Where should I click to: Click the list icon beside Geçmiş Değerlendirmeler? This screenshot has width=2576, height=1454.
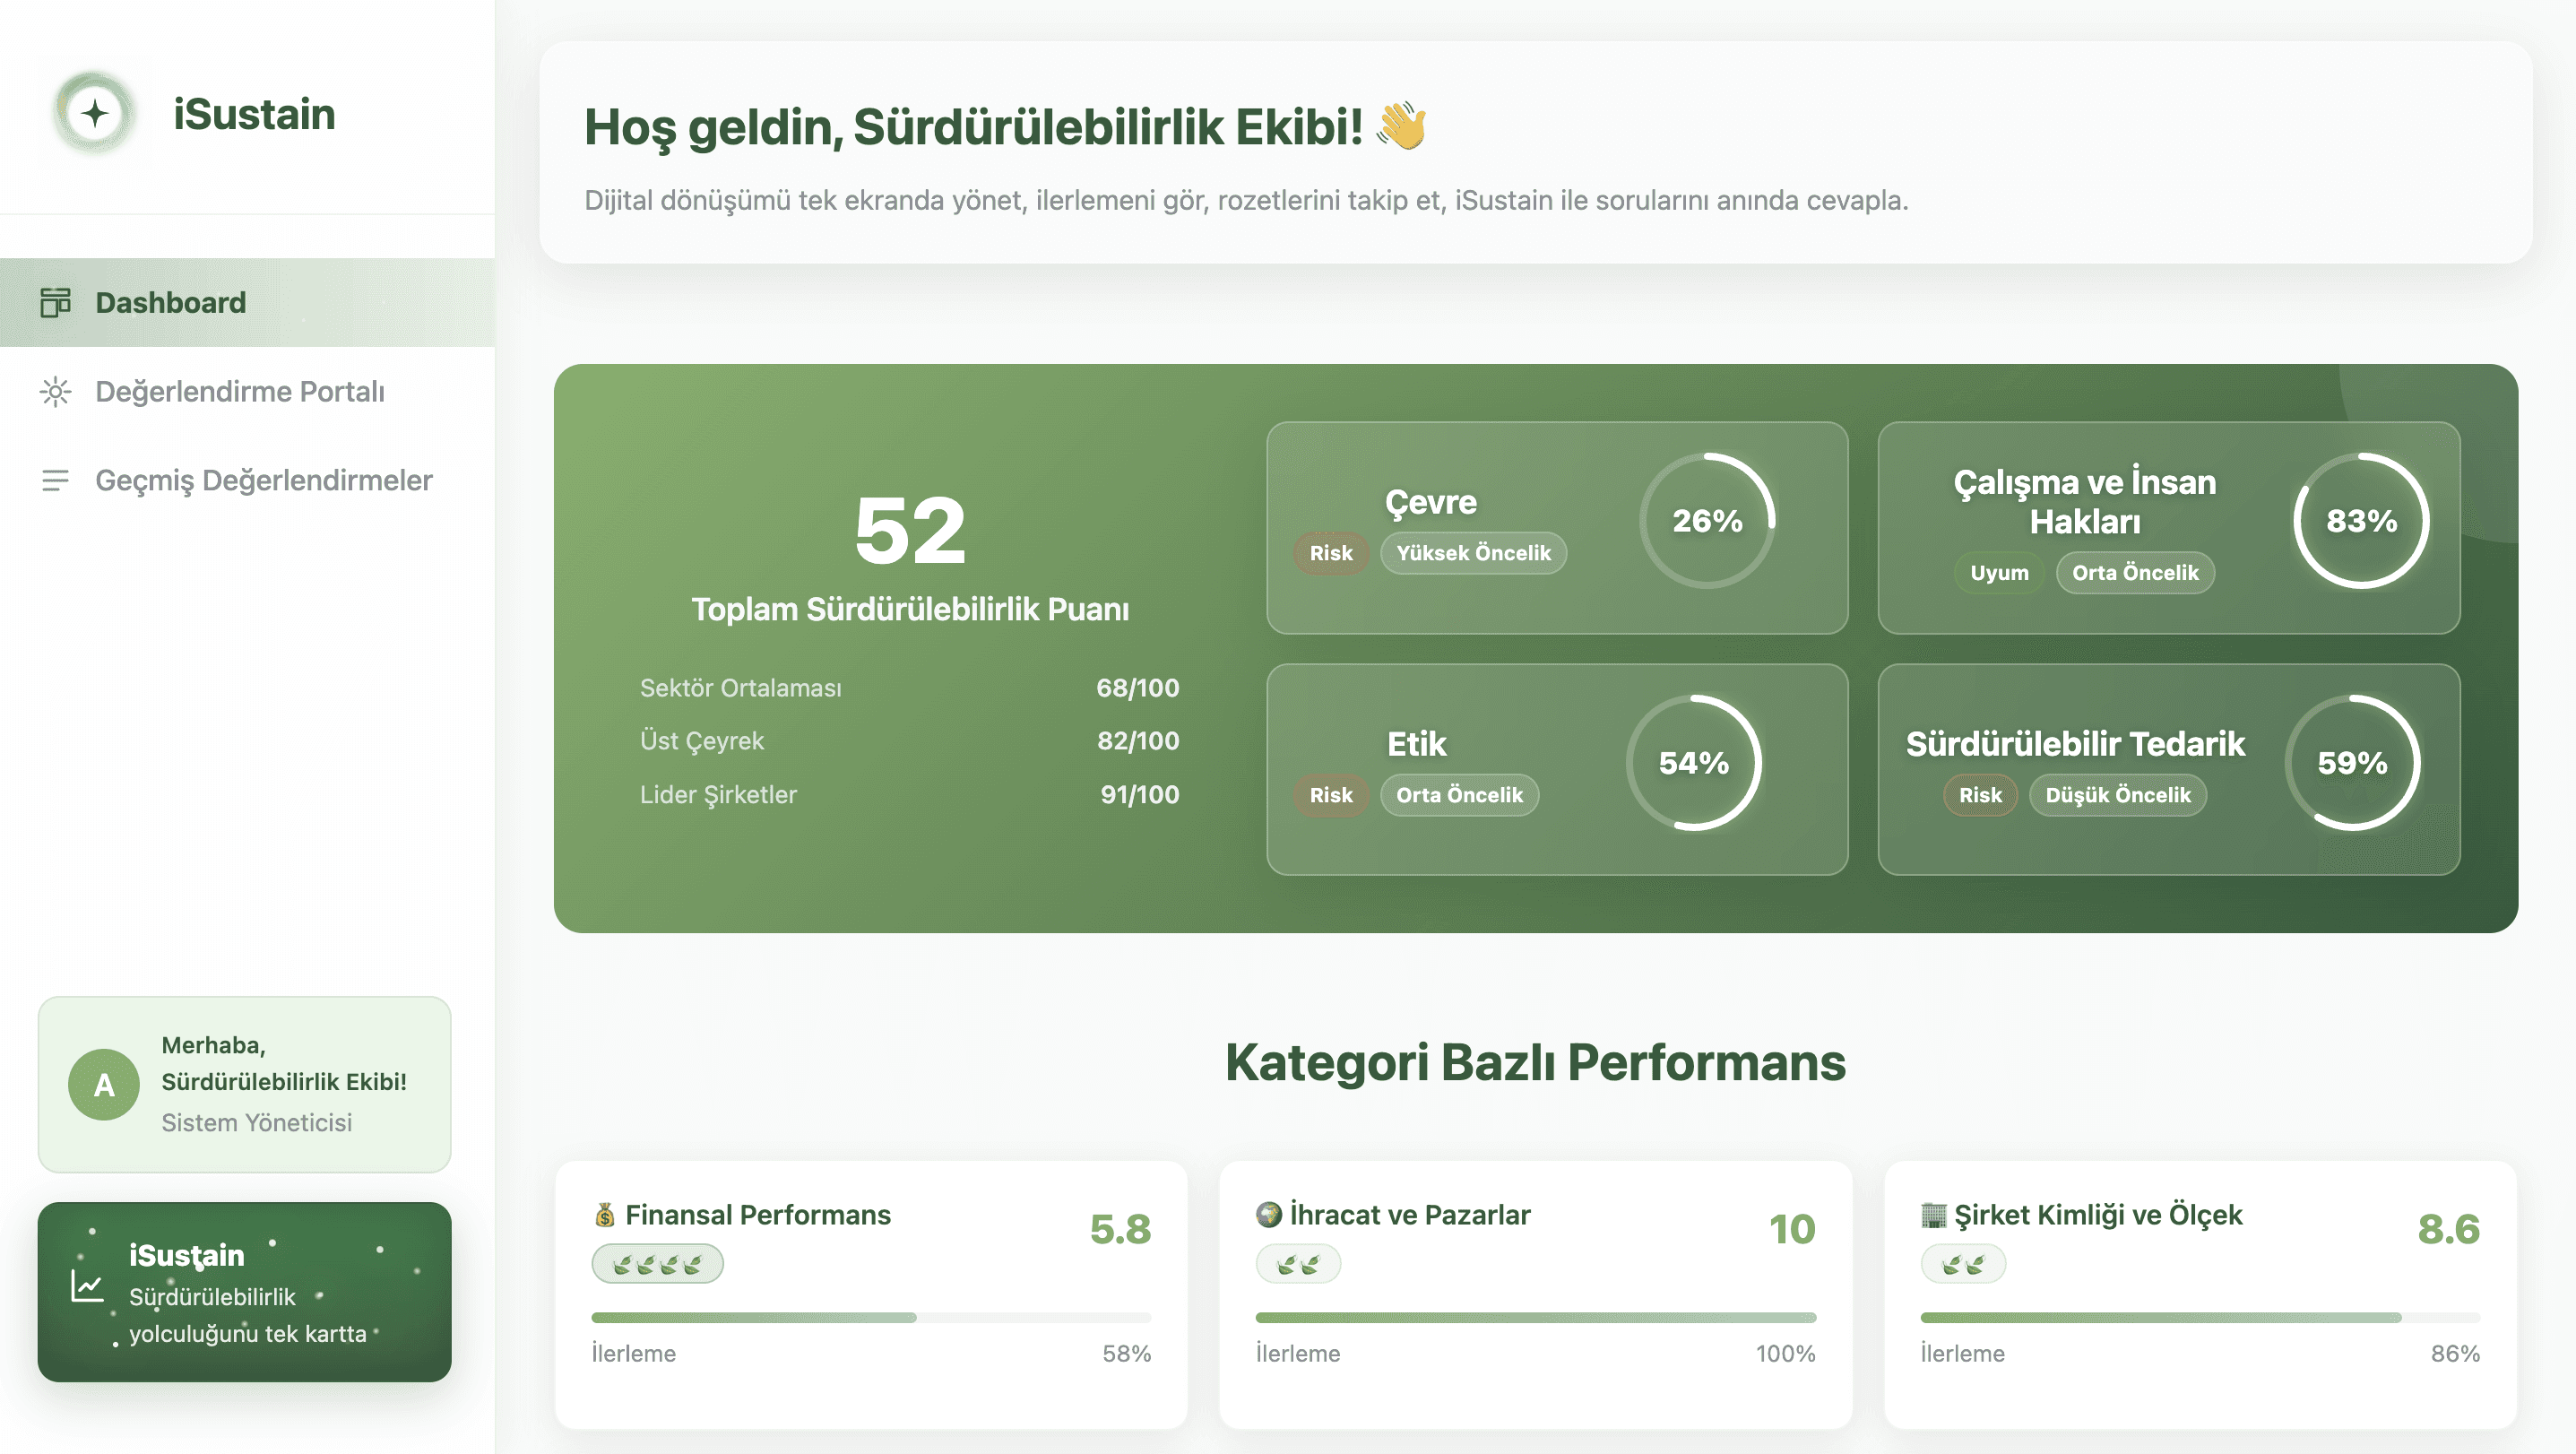56,480
